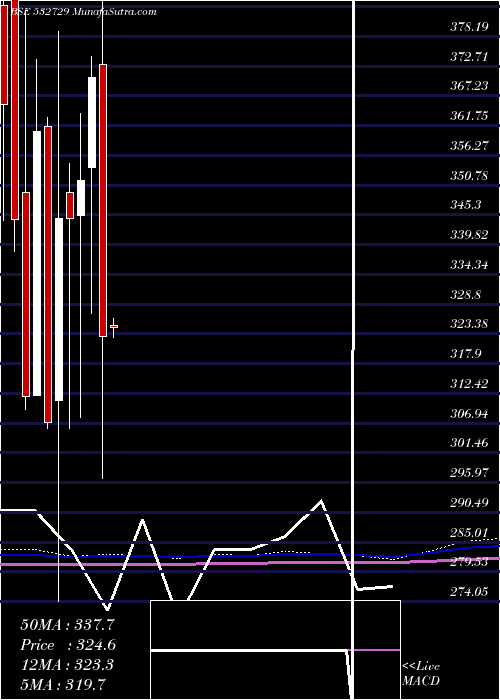Click the 378.19 price axis label
This screenshot has height=700, width=500.
click(x=469, y=27)
